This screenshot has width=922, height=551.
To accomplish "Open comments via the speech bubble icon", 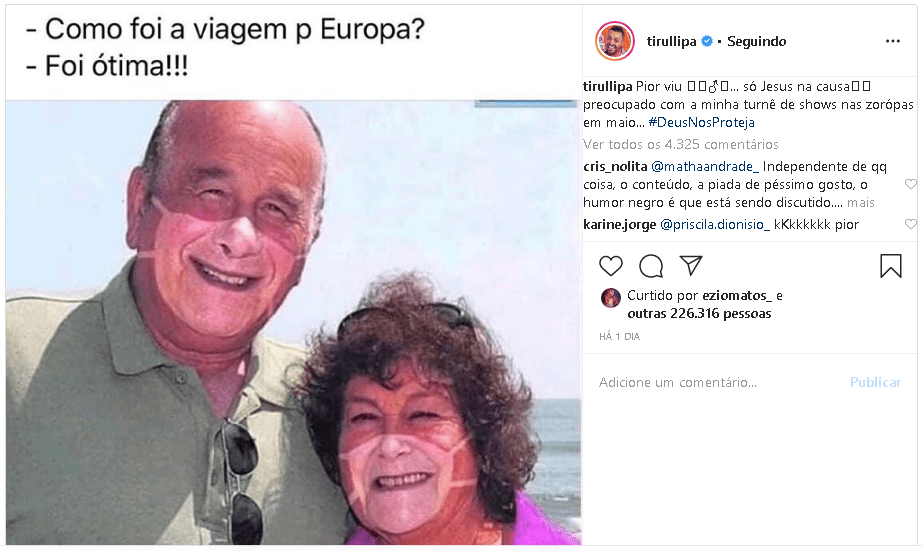I will point(651,266).
